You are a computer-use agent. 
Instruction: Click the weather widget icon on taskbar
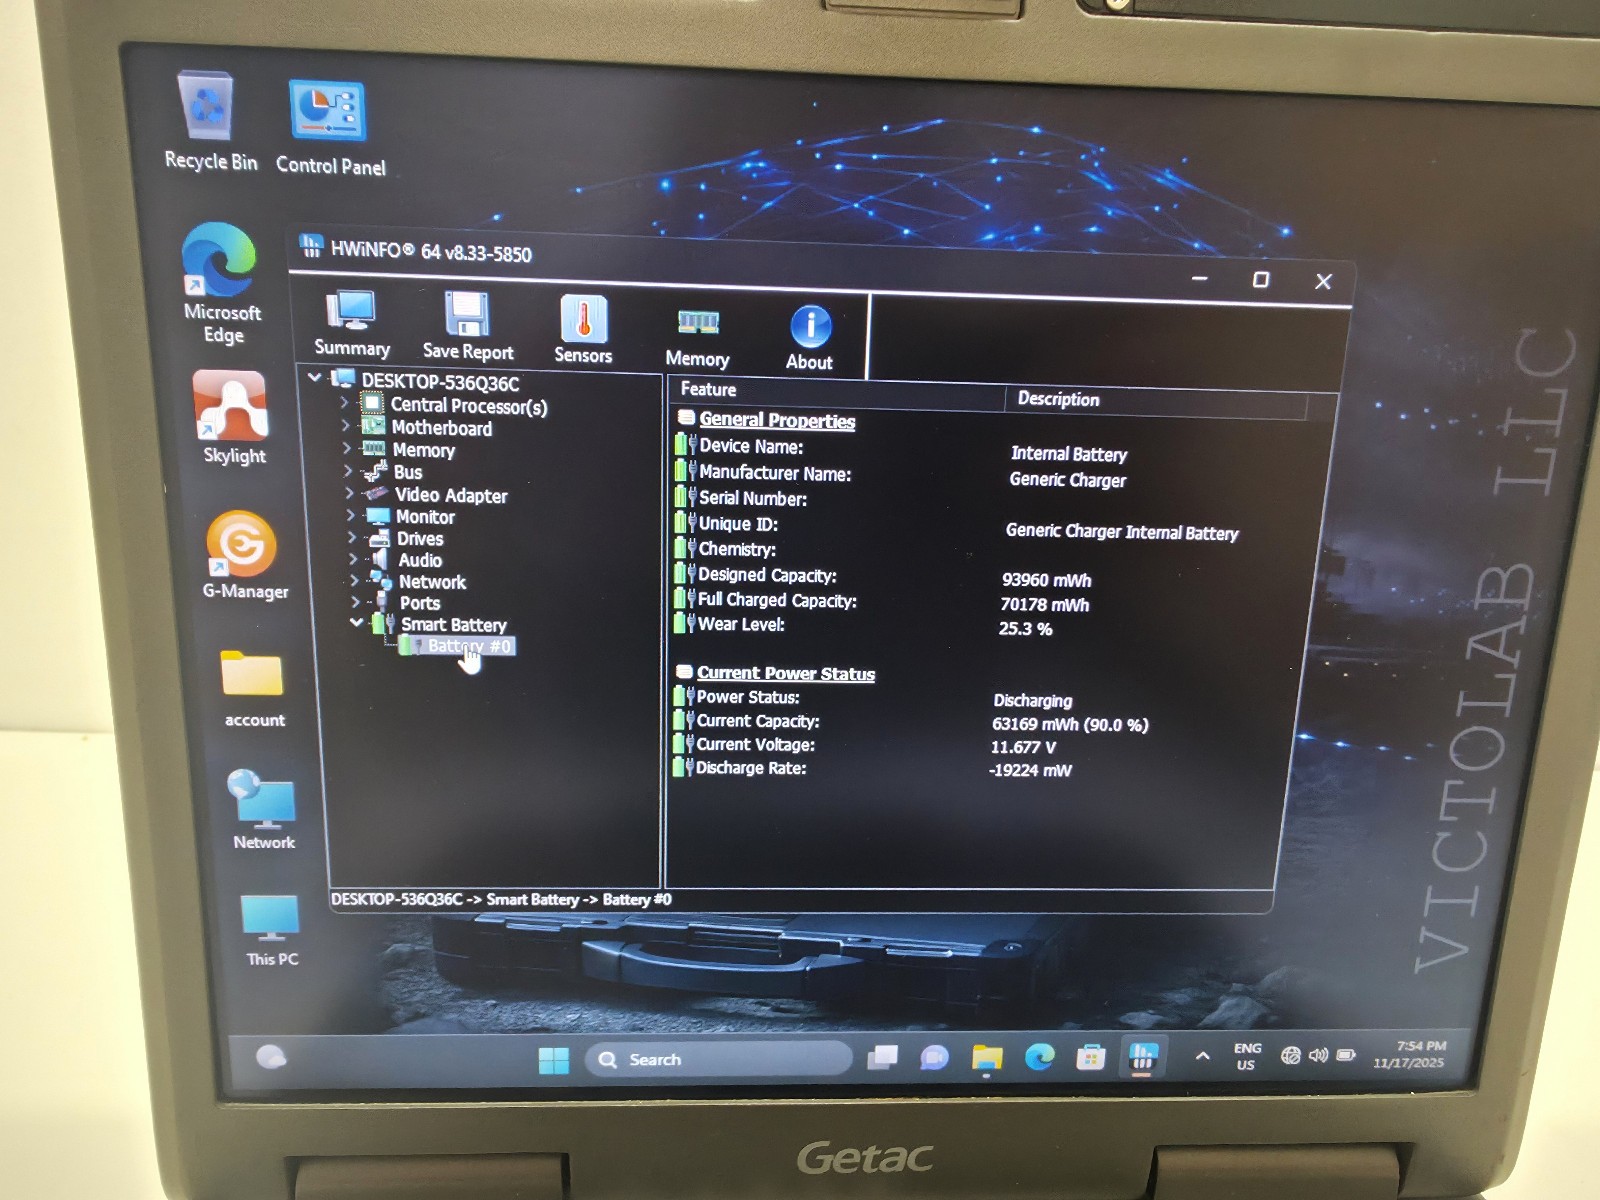click(271, 1058)
